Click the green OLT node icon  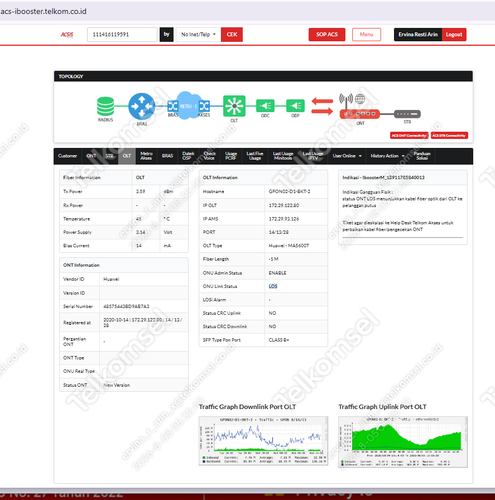click(234, 106)
